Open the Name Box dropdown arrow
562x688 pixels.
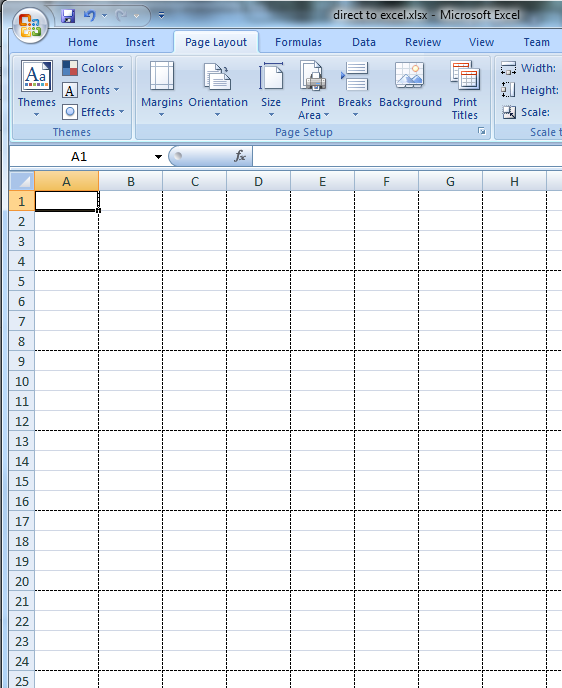point(158,157)
